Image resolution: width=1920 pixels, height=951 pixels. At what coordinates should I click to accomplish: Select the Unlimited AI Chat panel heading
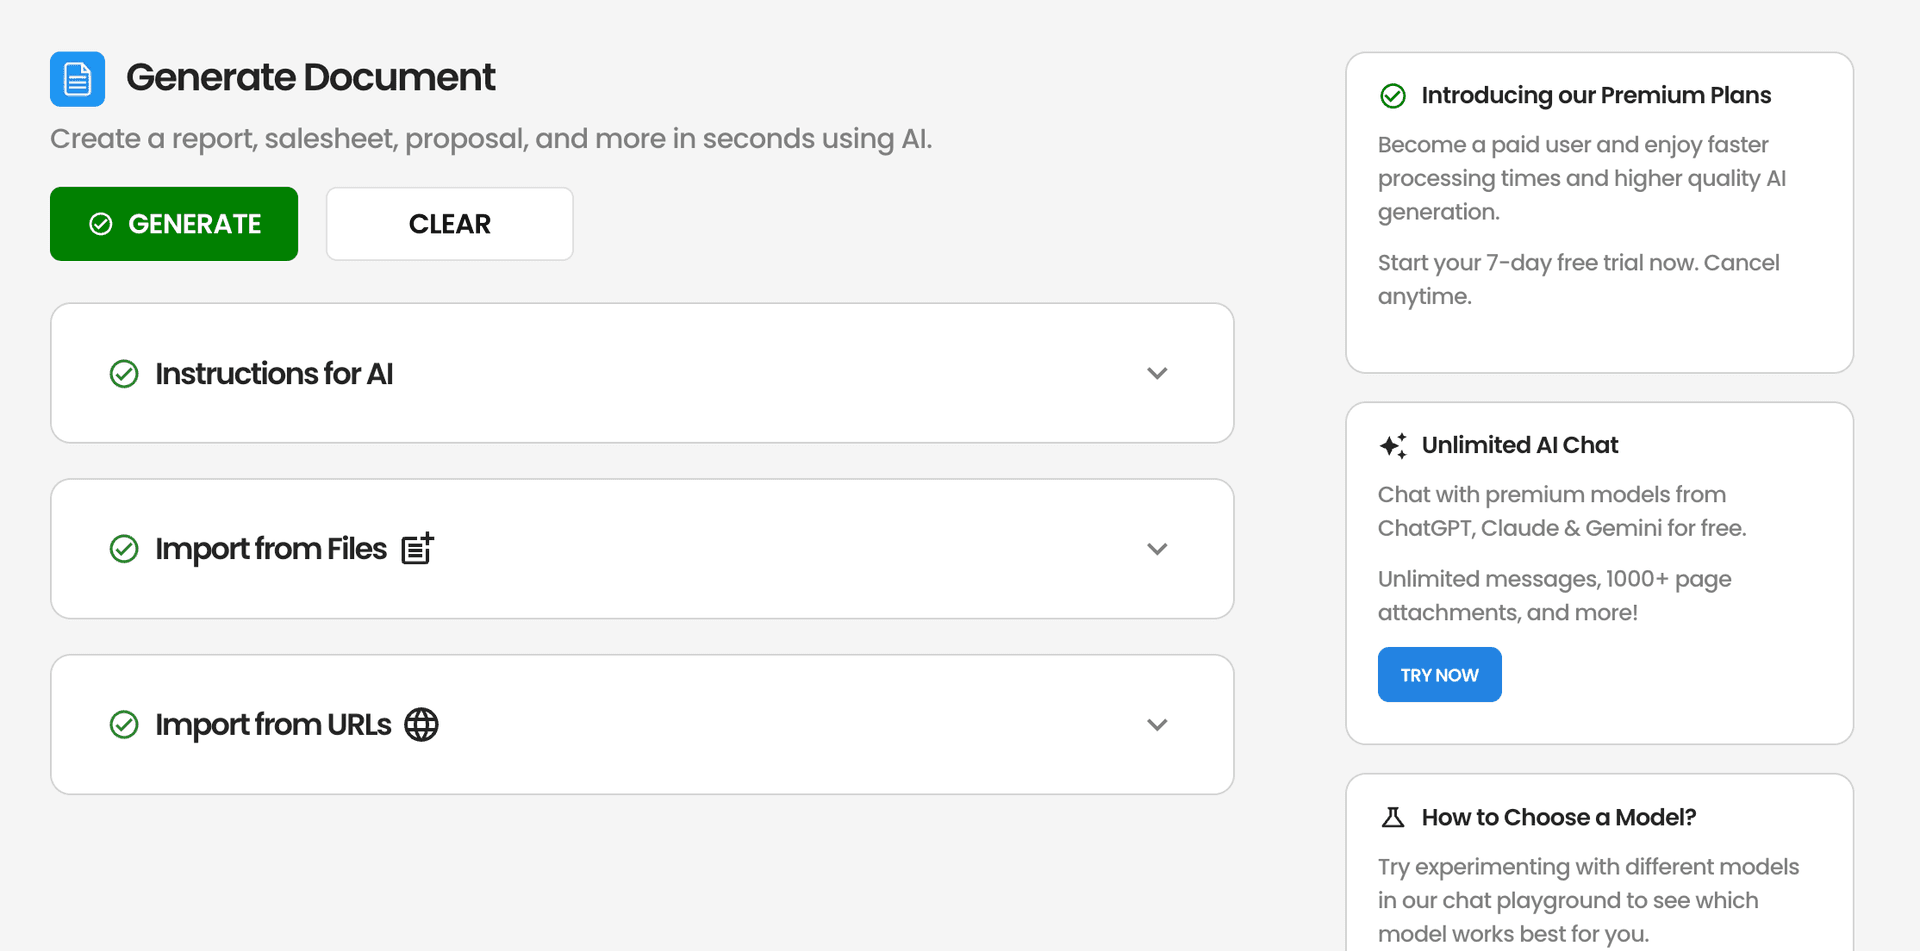coord(1520,445)
